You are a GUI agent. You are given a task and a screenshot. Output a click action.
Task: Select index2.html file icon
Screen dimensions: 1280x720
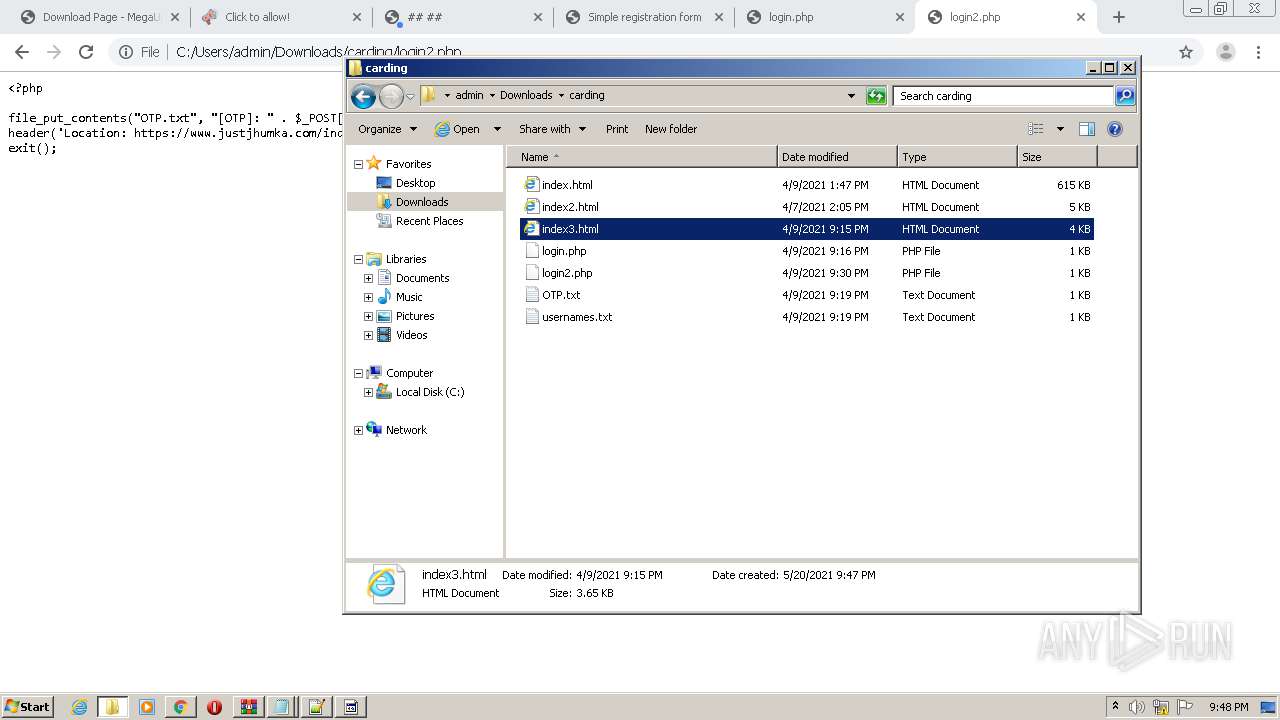click(x=532, y=207)
